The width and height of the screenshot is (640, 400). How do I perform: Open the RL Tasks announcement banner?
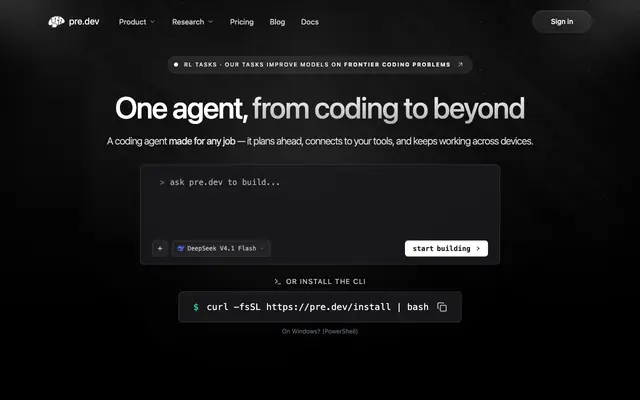click(320, 64)
